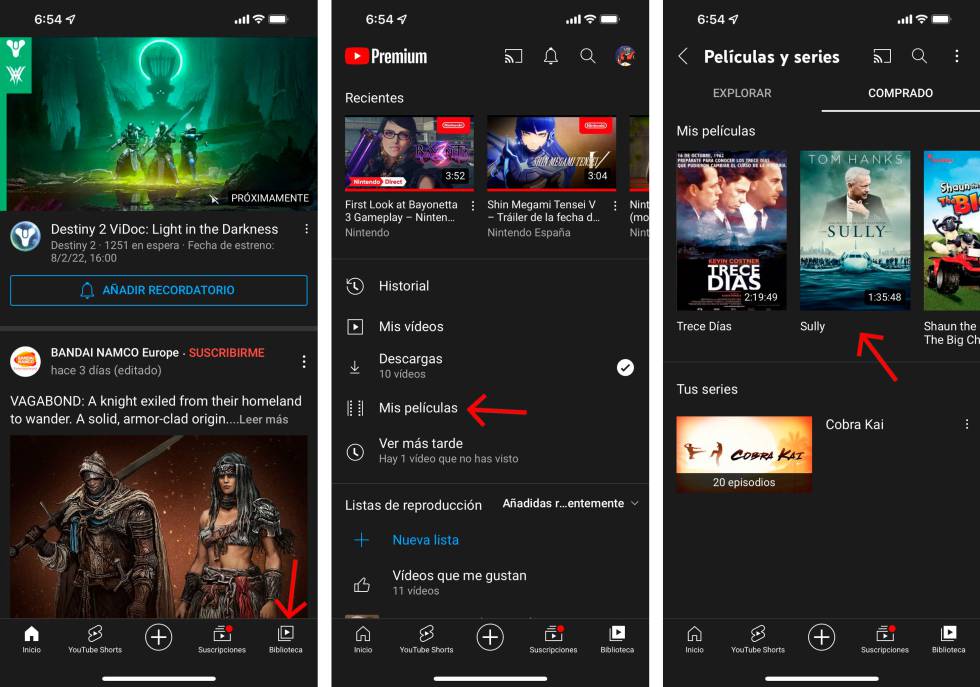
Task: Open Mis vídeos
Action: point(490,326)
